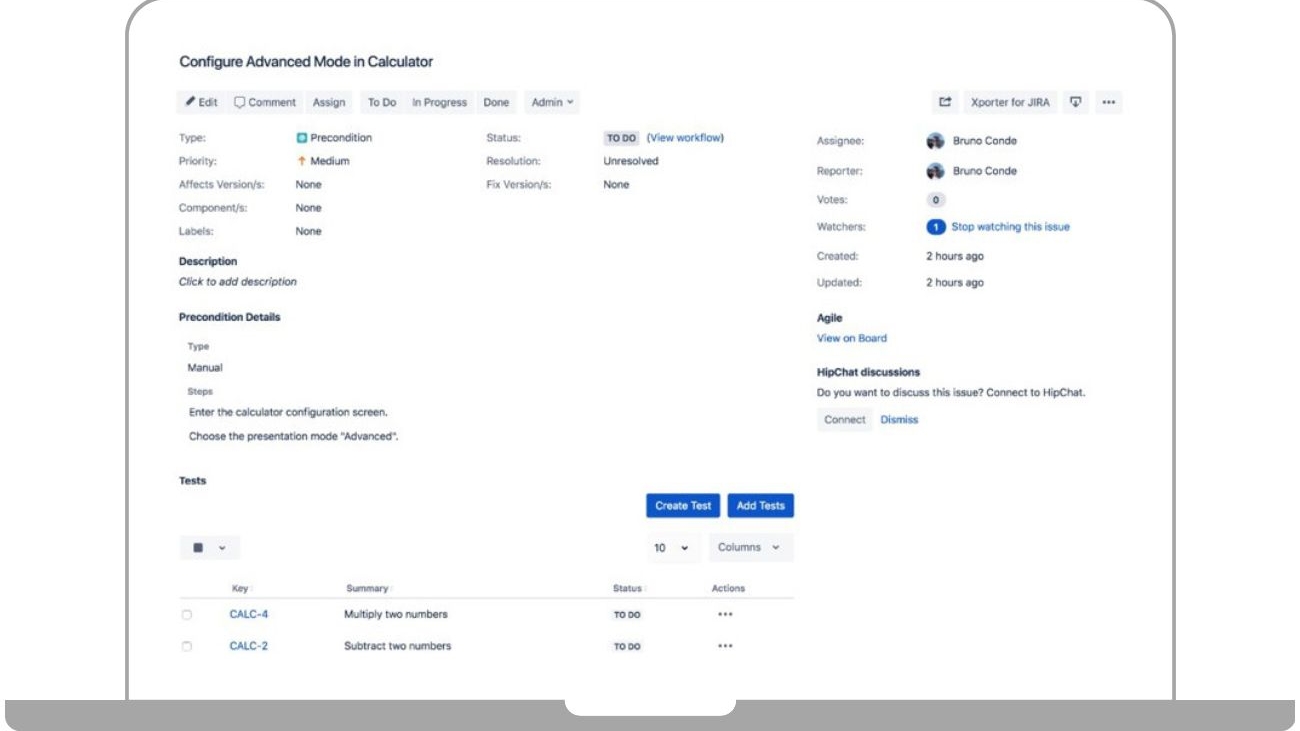Select the CALC-4 test checkbox
1300x731 pixels.
[x=187, y=615]
